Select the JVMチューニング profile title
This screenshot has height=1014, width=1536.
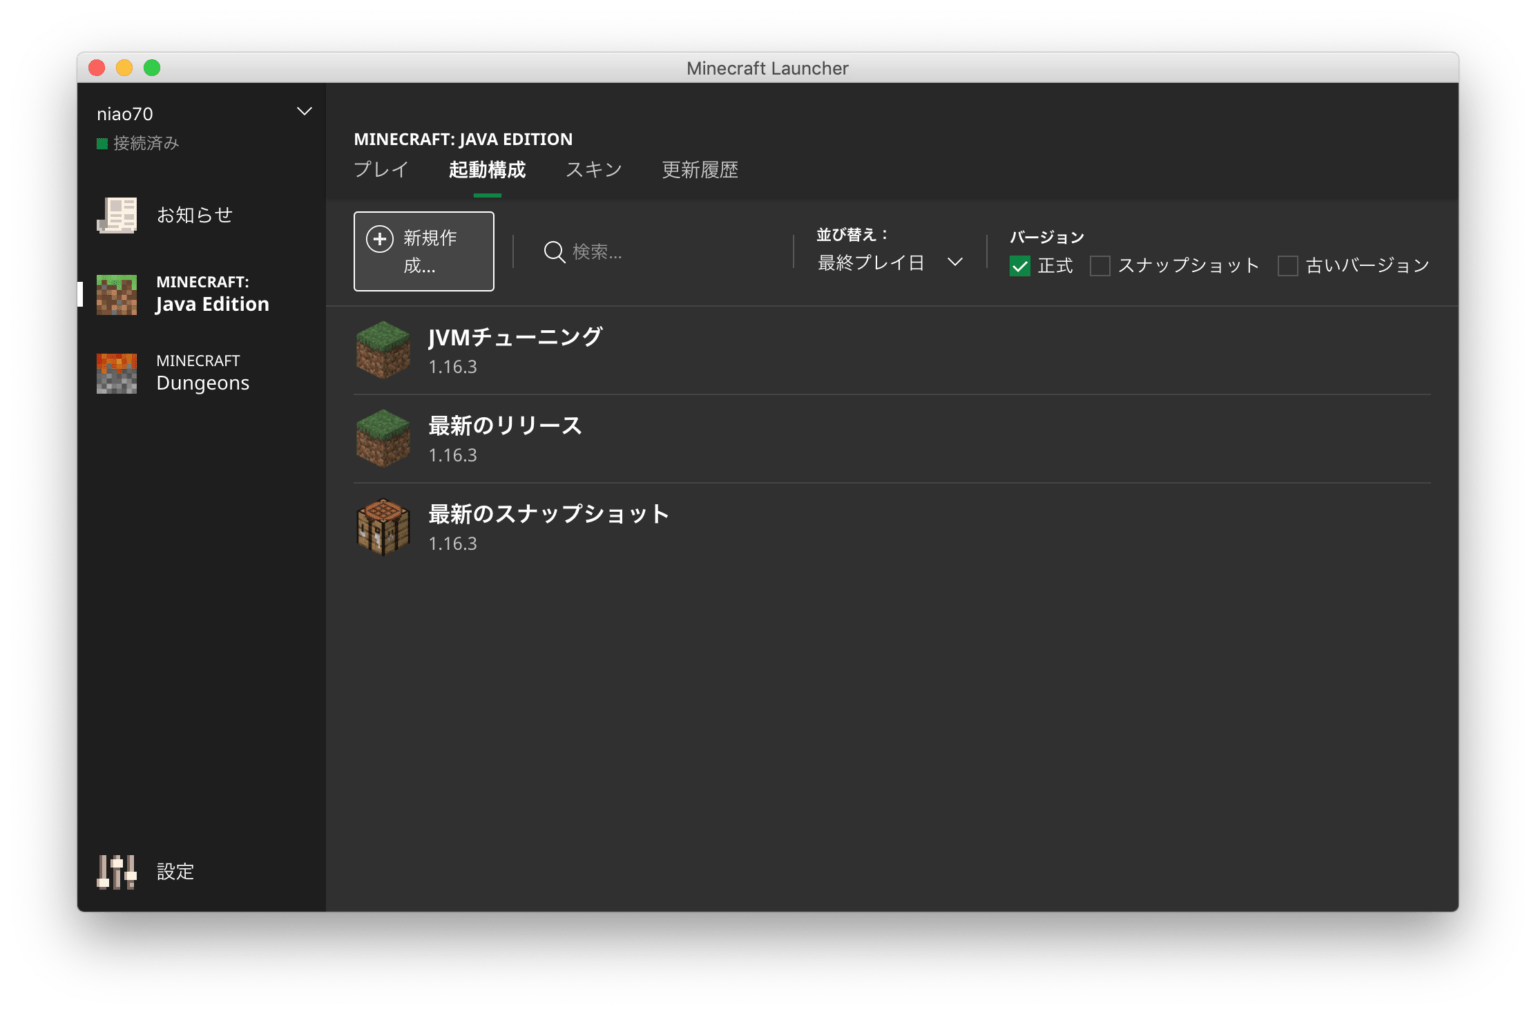pyautogui.click(x=515, y=337)
